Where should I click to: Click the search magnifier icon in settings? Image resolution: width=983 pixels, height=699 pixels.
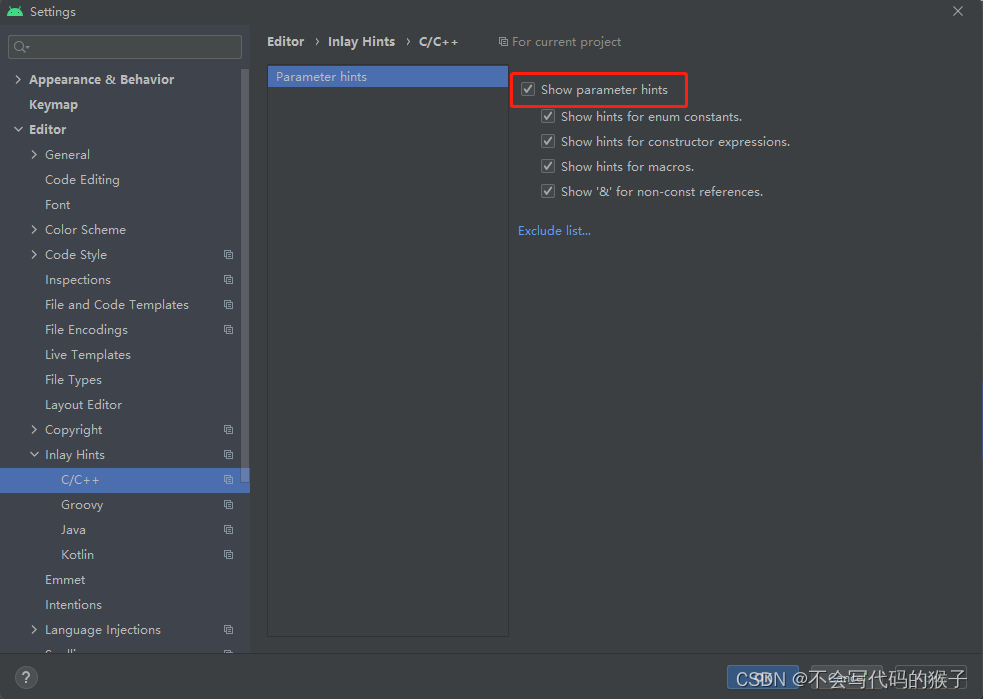click(21, 47)
